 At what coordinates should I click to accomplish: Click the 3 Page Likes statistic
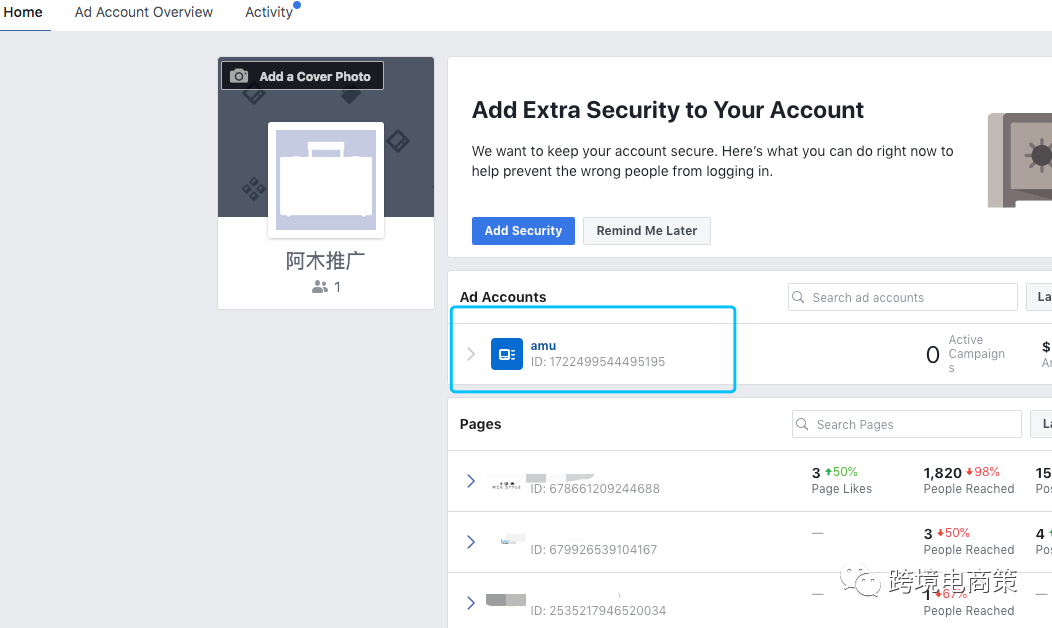[841, 480]
